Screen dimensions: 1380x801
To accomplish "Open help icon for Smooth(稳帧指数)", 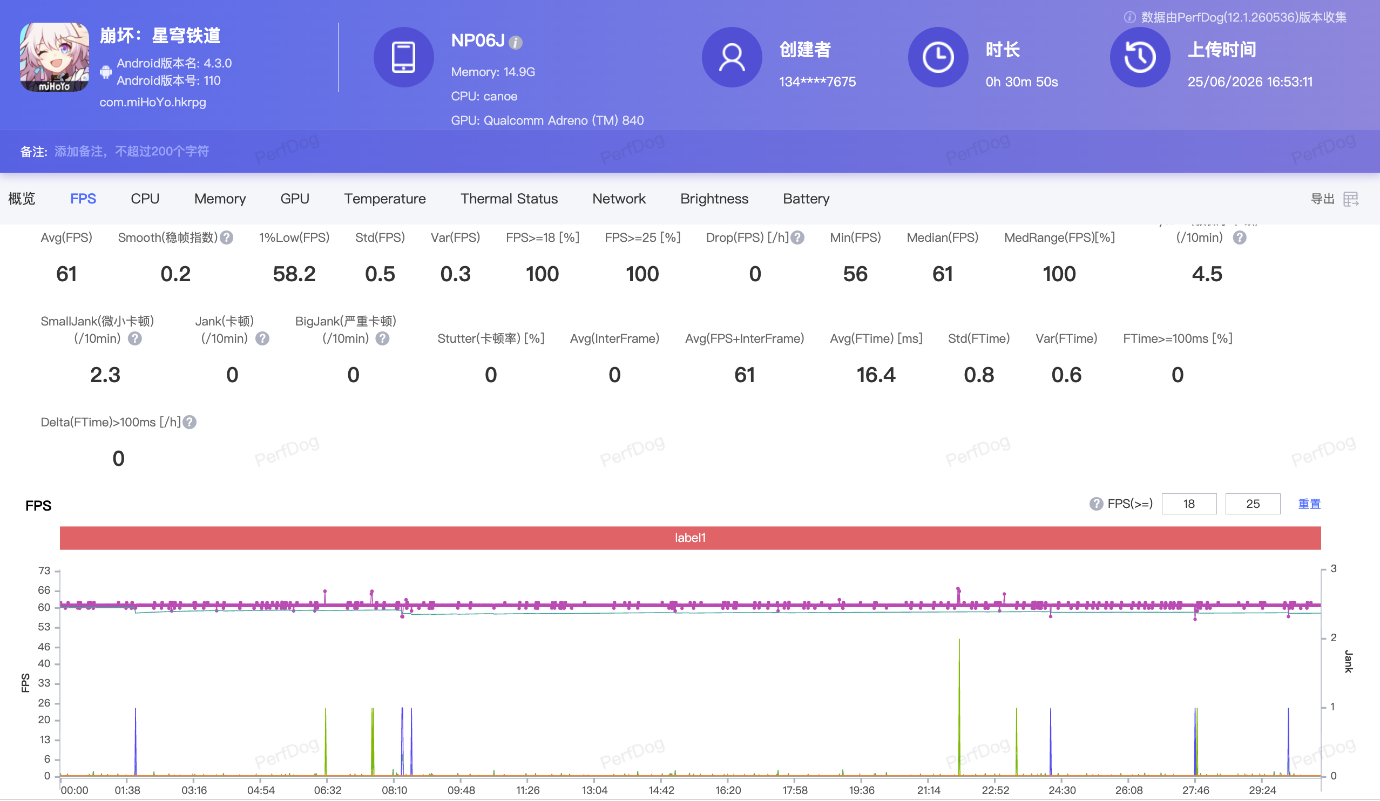I will tap(227, 238).
